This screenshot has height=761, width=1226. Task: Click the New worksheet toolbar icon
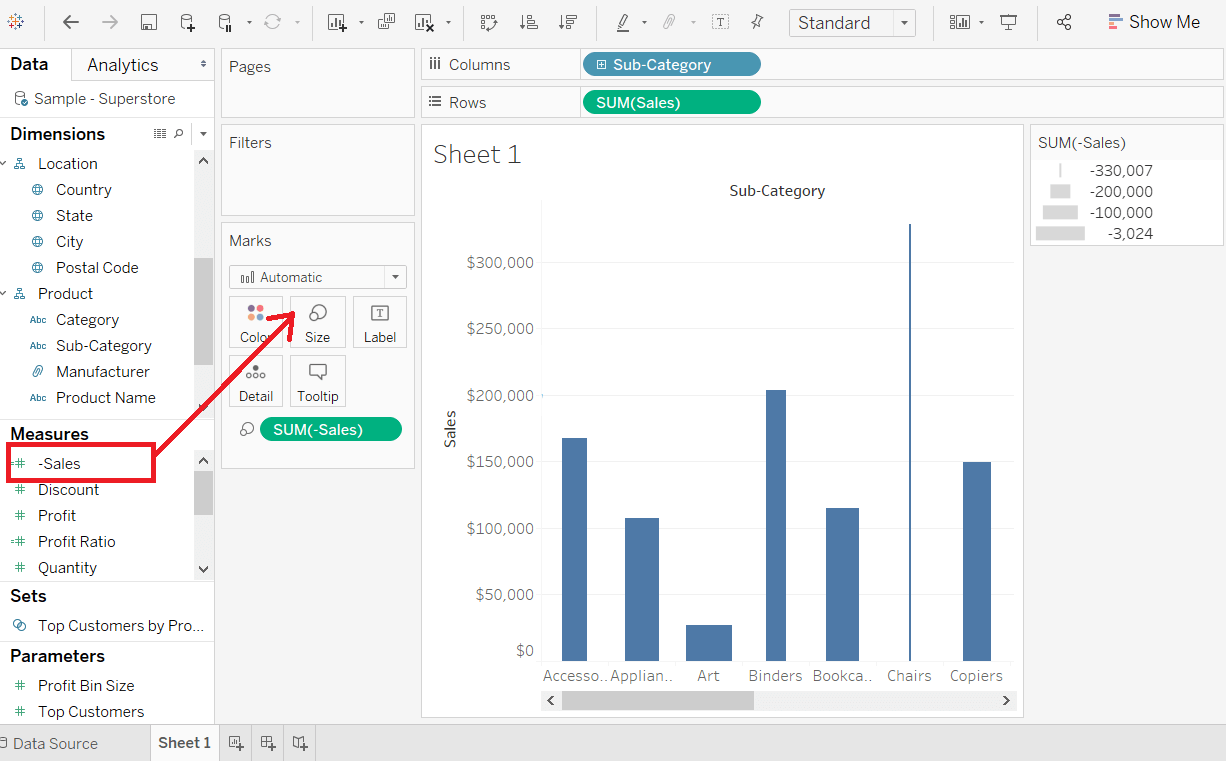click(337, 22)
